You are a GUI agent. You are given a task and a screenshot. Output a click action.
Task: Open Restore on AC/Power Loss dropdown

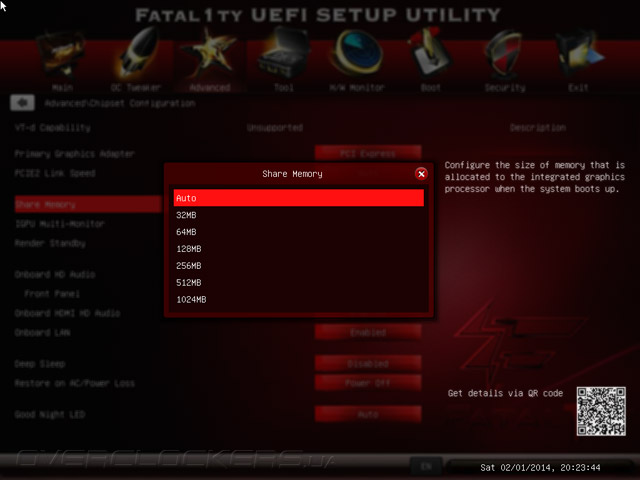click(368, 383)
